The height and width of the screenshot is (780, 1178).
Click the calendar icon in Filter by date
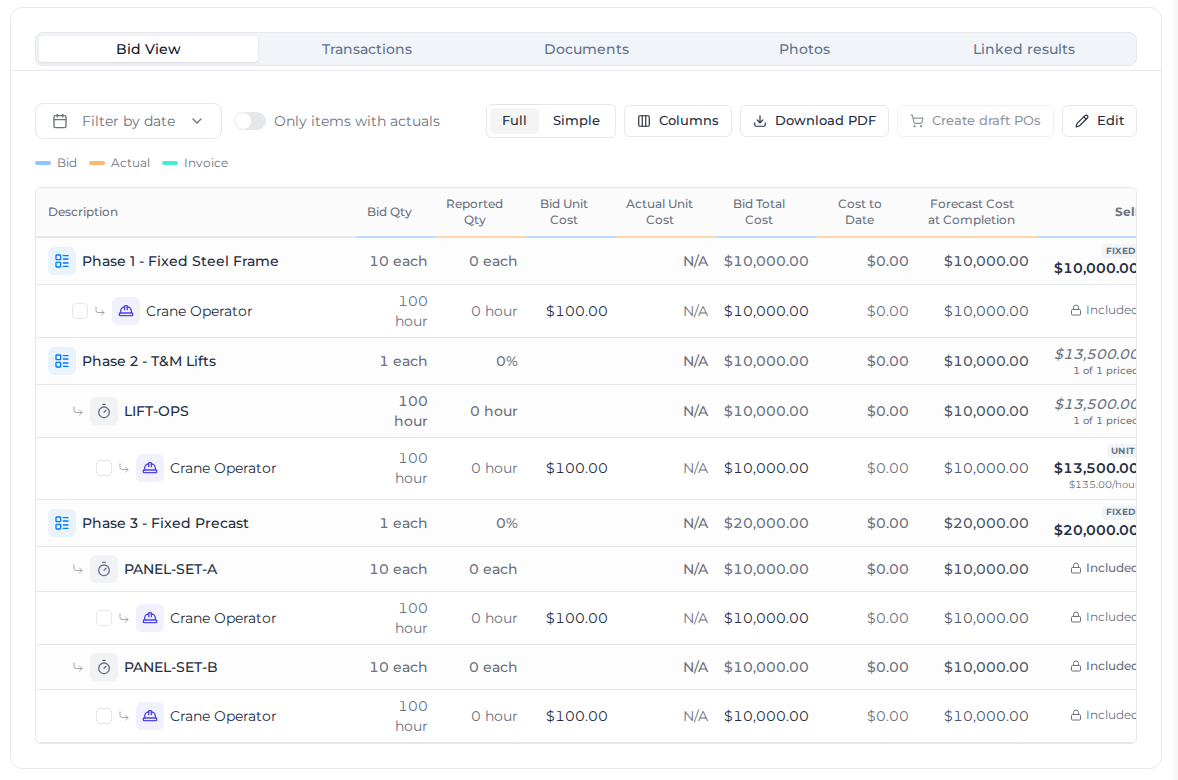coord(60,121)
